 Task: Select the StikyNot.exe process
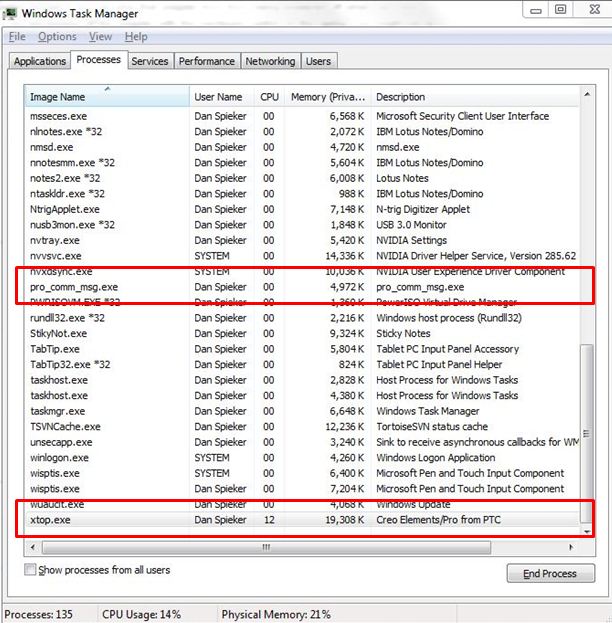(301, 333)
